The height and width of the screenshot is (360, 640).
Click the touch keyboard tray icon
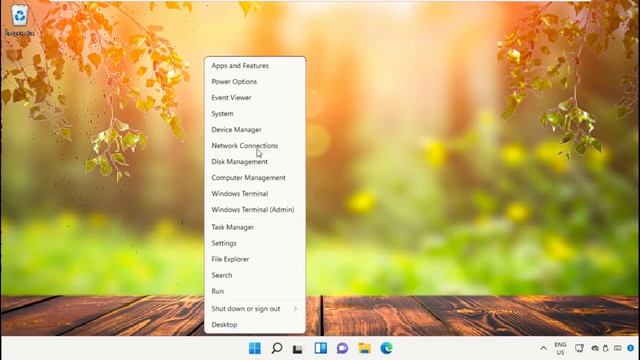point(618,348)
